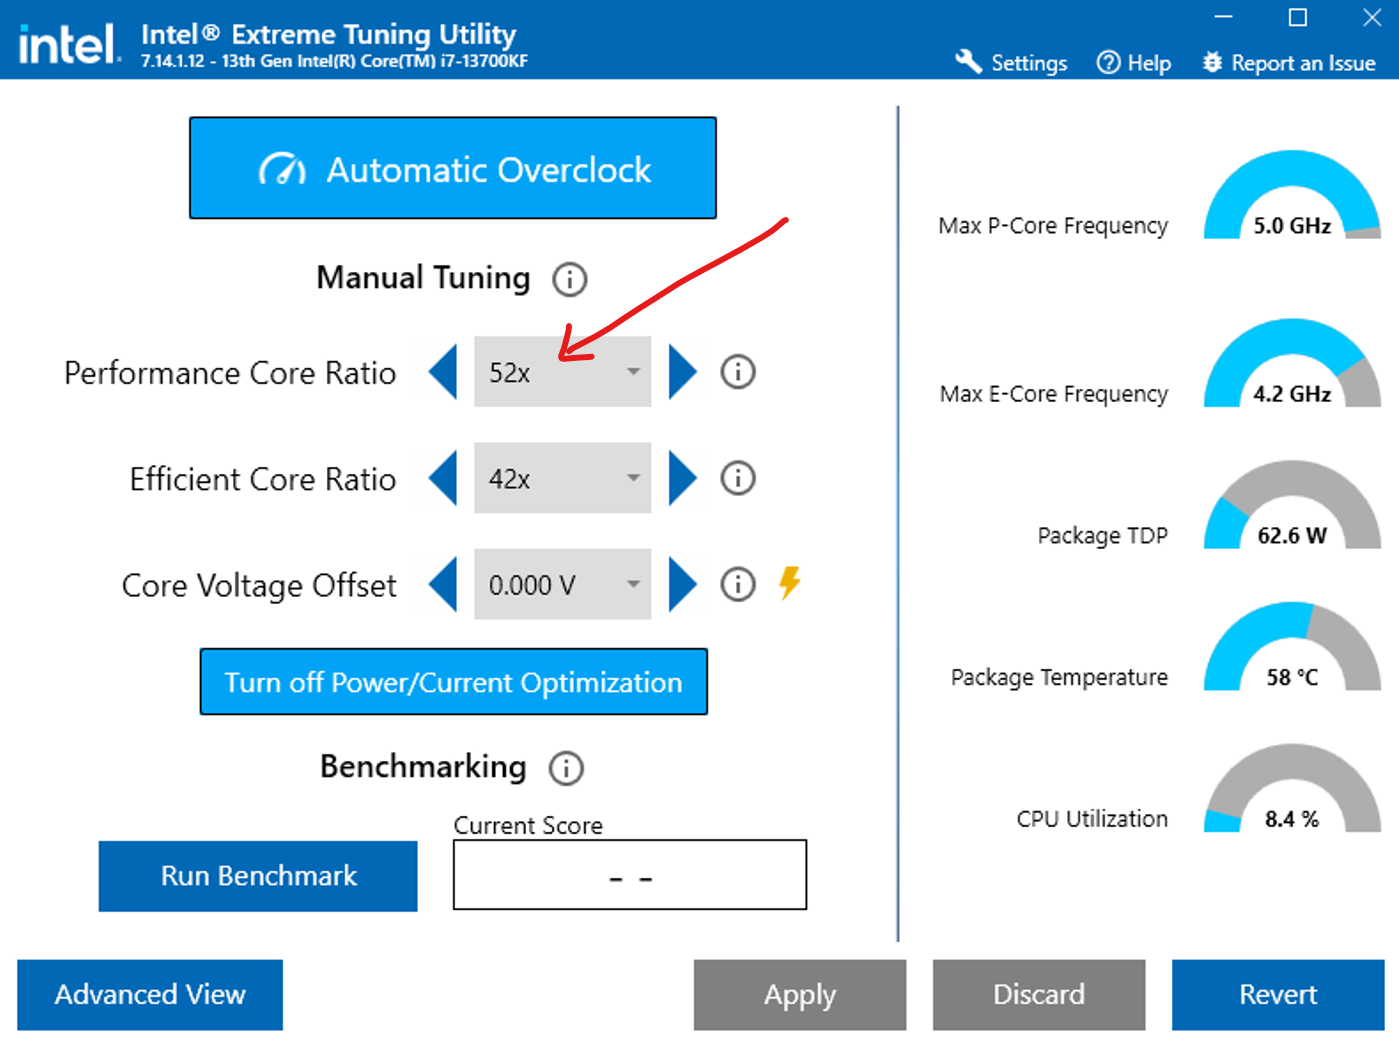The image size is (1399, 1042).
Task: Decrease Core Voltage Offset with left arrow
Action: click(443, 584)
